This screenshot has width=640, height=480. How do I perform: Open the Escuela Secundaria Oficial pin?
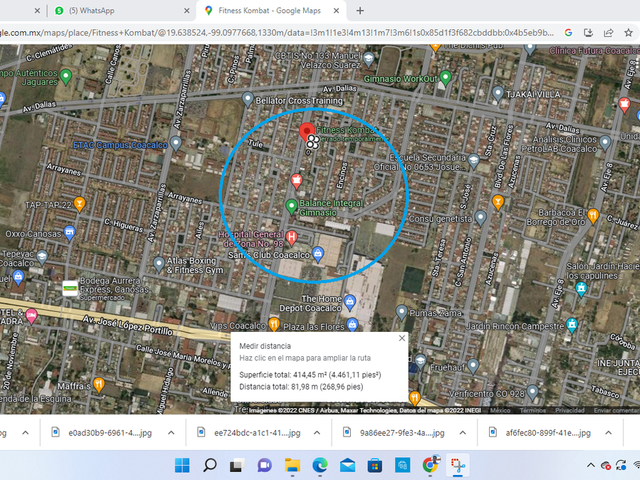(474, 161)
